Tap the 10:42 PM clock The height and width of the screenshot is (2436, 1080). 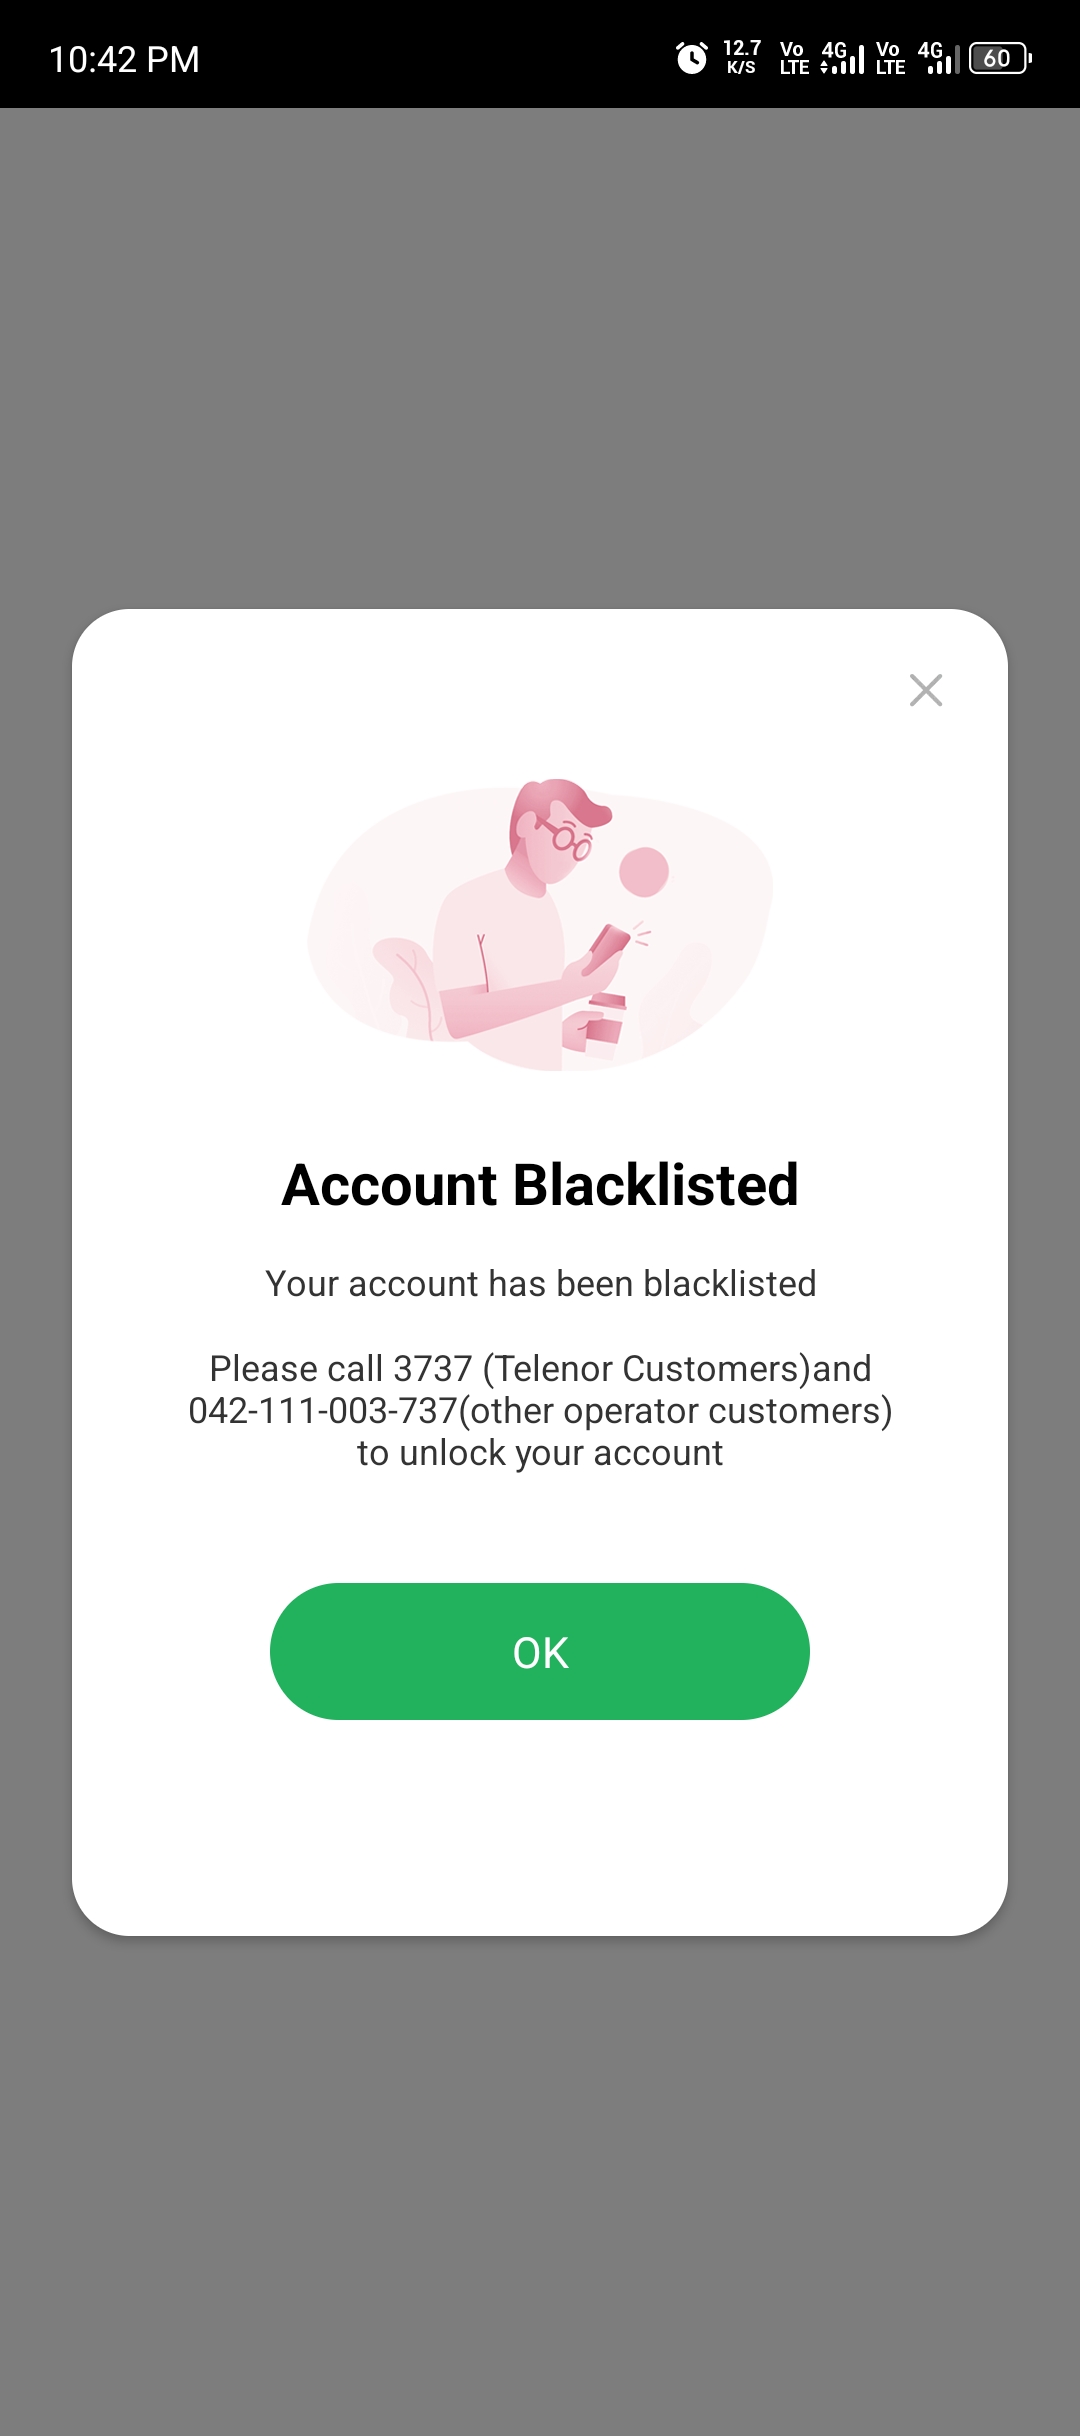point(124,59)
